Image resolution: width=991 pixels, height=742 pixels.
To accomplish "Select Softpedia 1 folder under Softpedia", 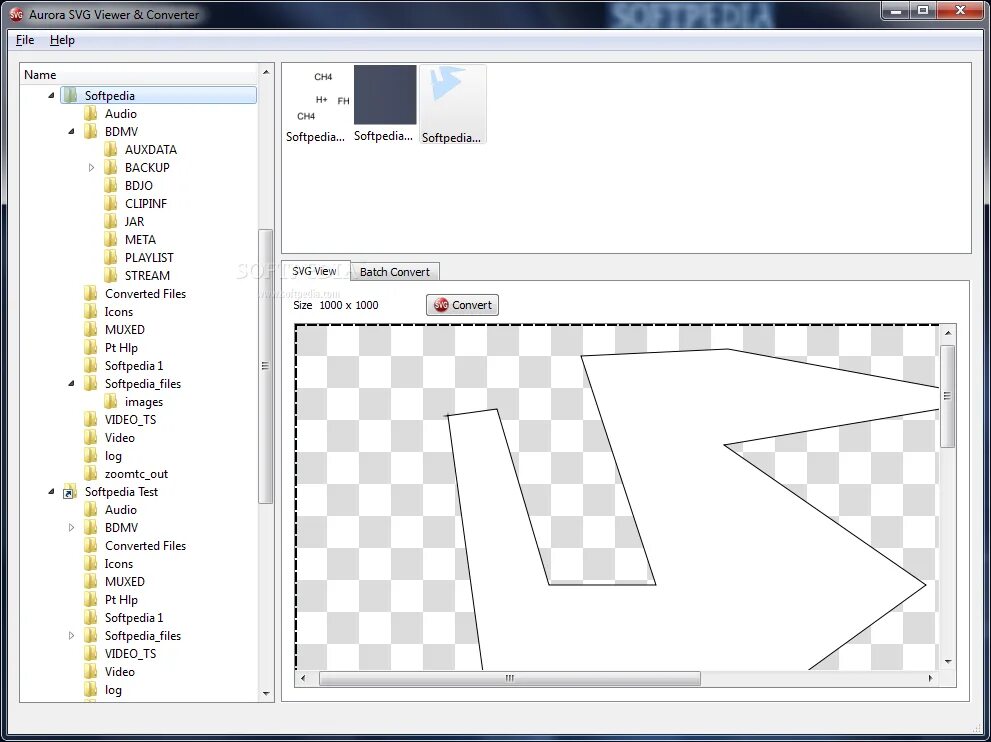I will (x=134, y=366).
